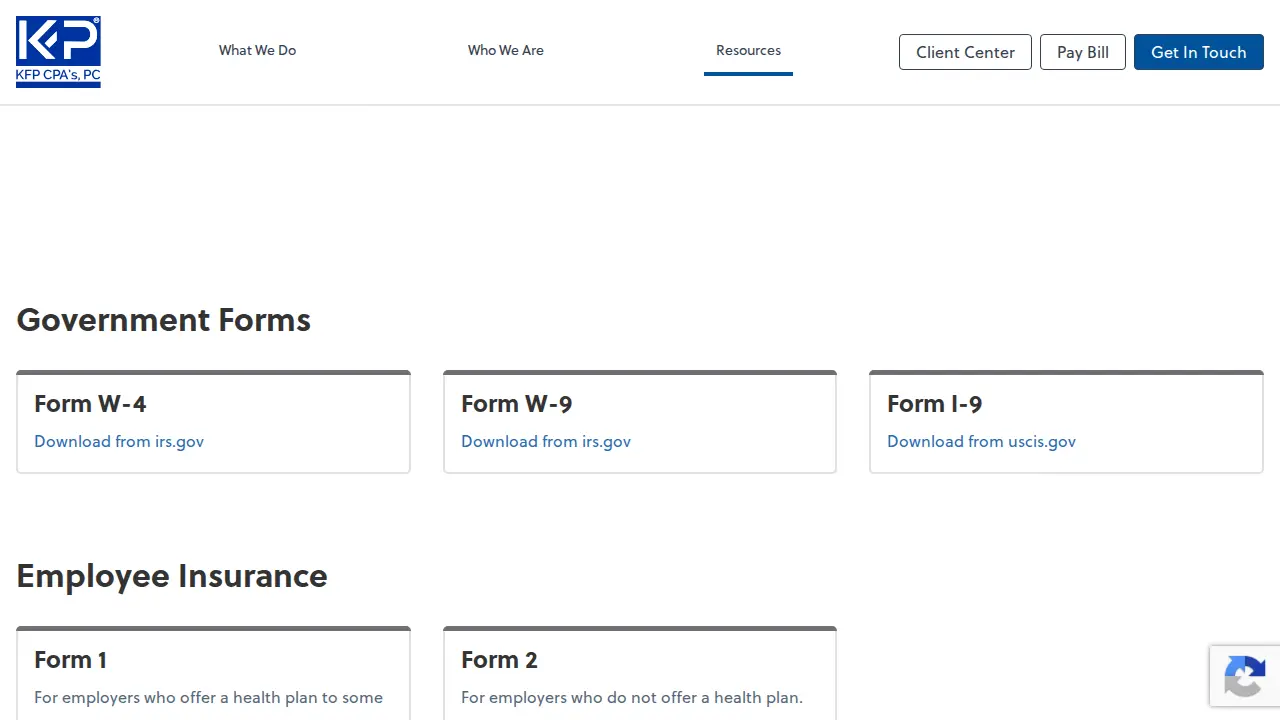Select the Form 2 card title
Image resolution: width=1280 pixels, height=720 pixels.
pyautogui.click(x=499, y=660)
